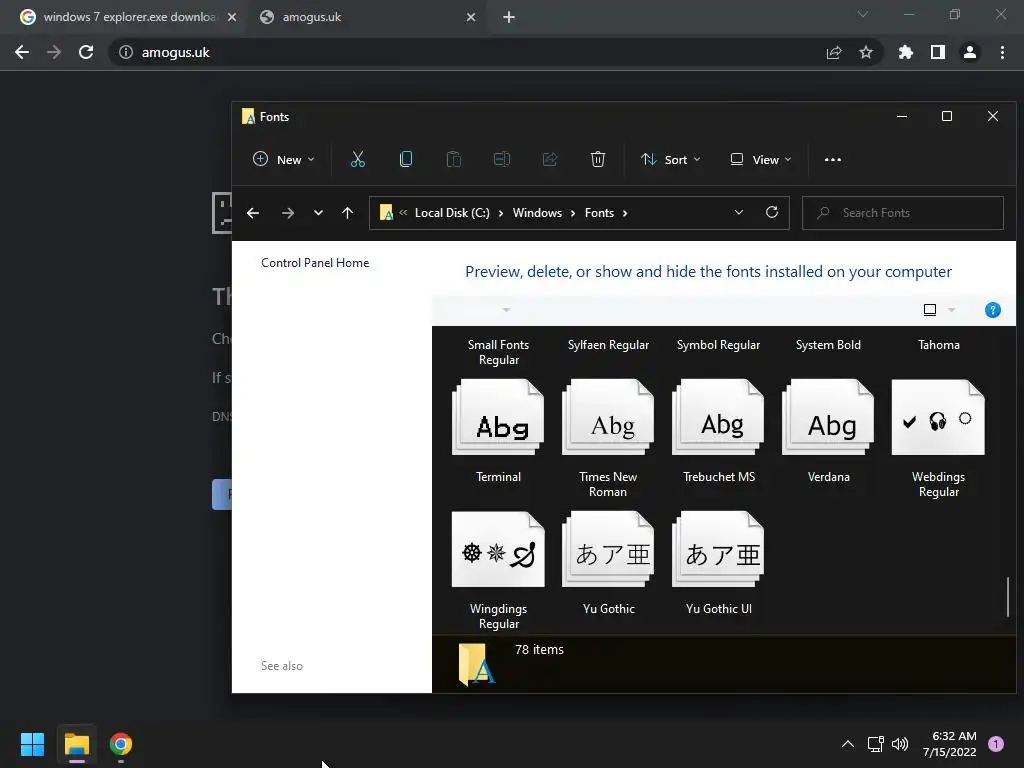The width and height of the screenshot is (1024, 768).
Task: Click the Paste clipboard icon
Action: pyautogui.click(x=454, y=159)
